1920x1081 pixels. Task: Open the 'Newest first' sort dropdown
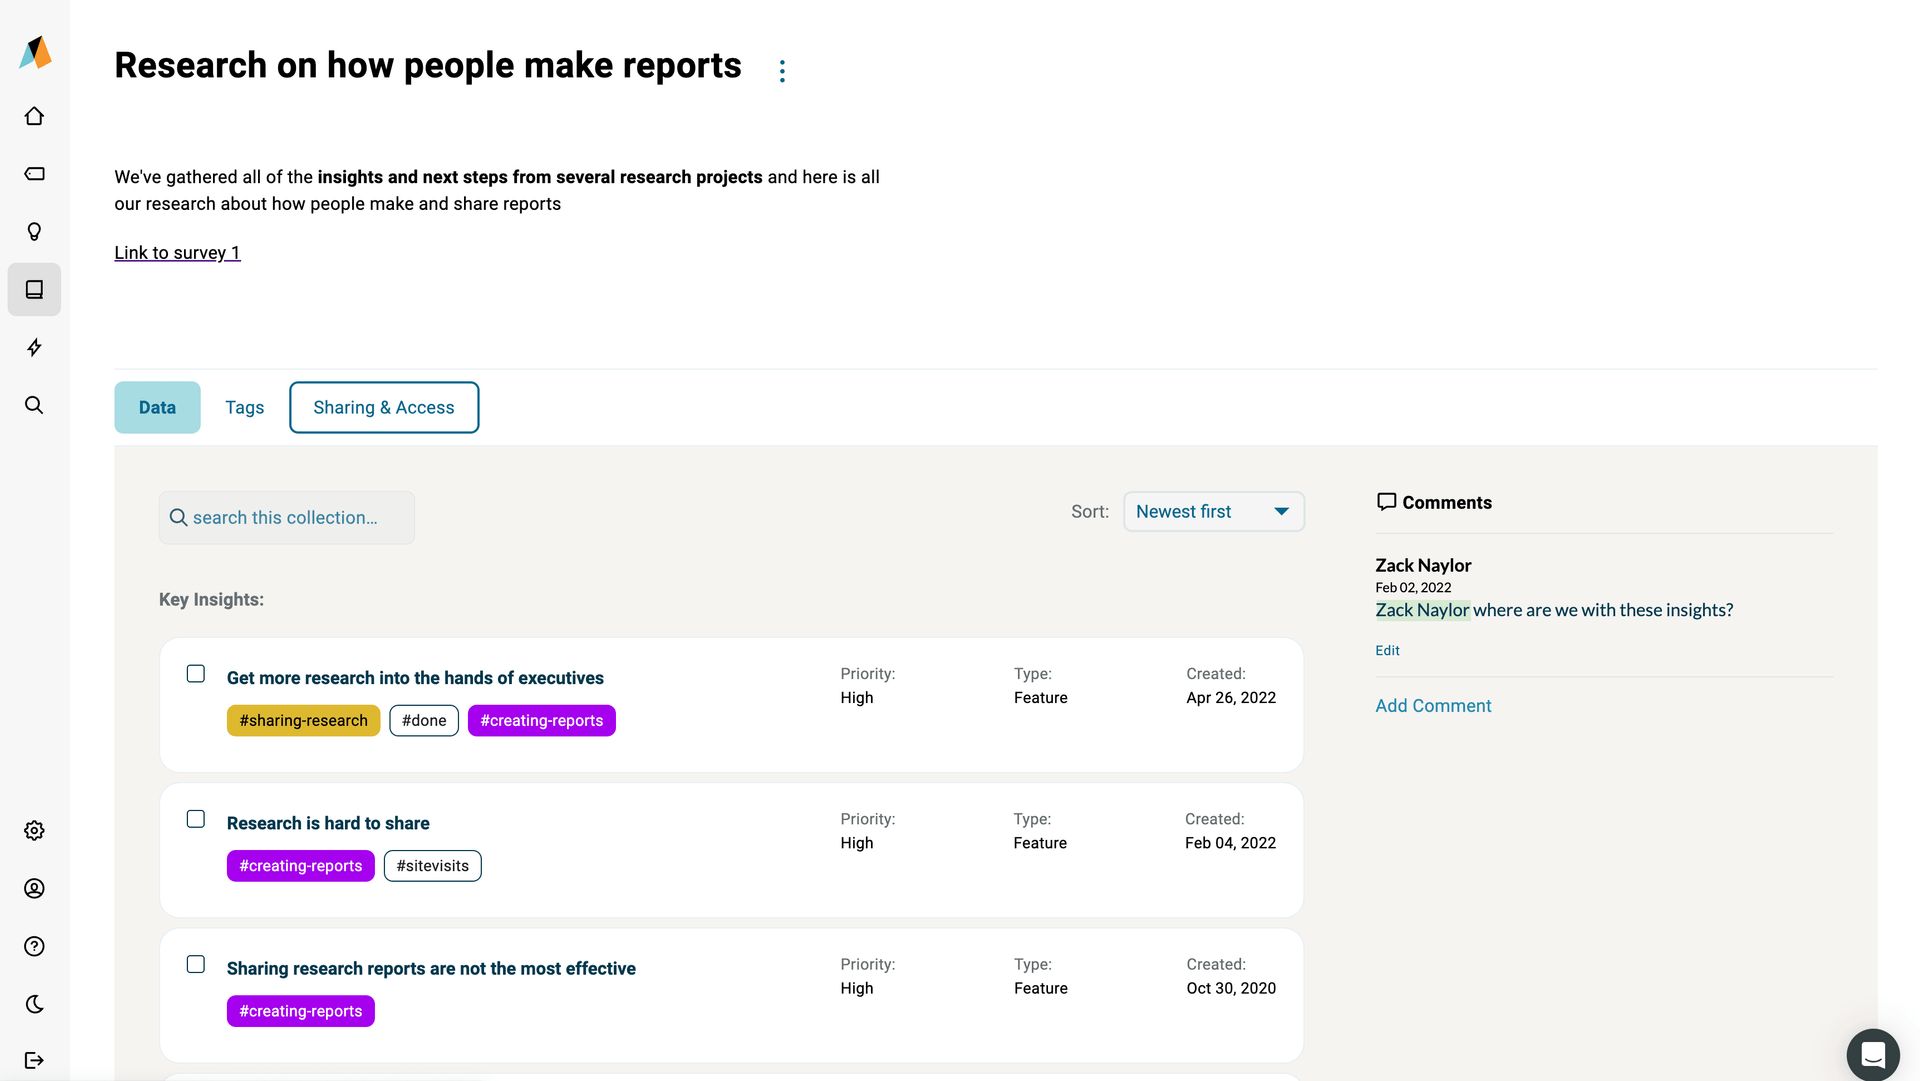click(x=1213, y=511)
